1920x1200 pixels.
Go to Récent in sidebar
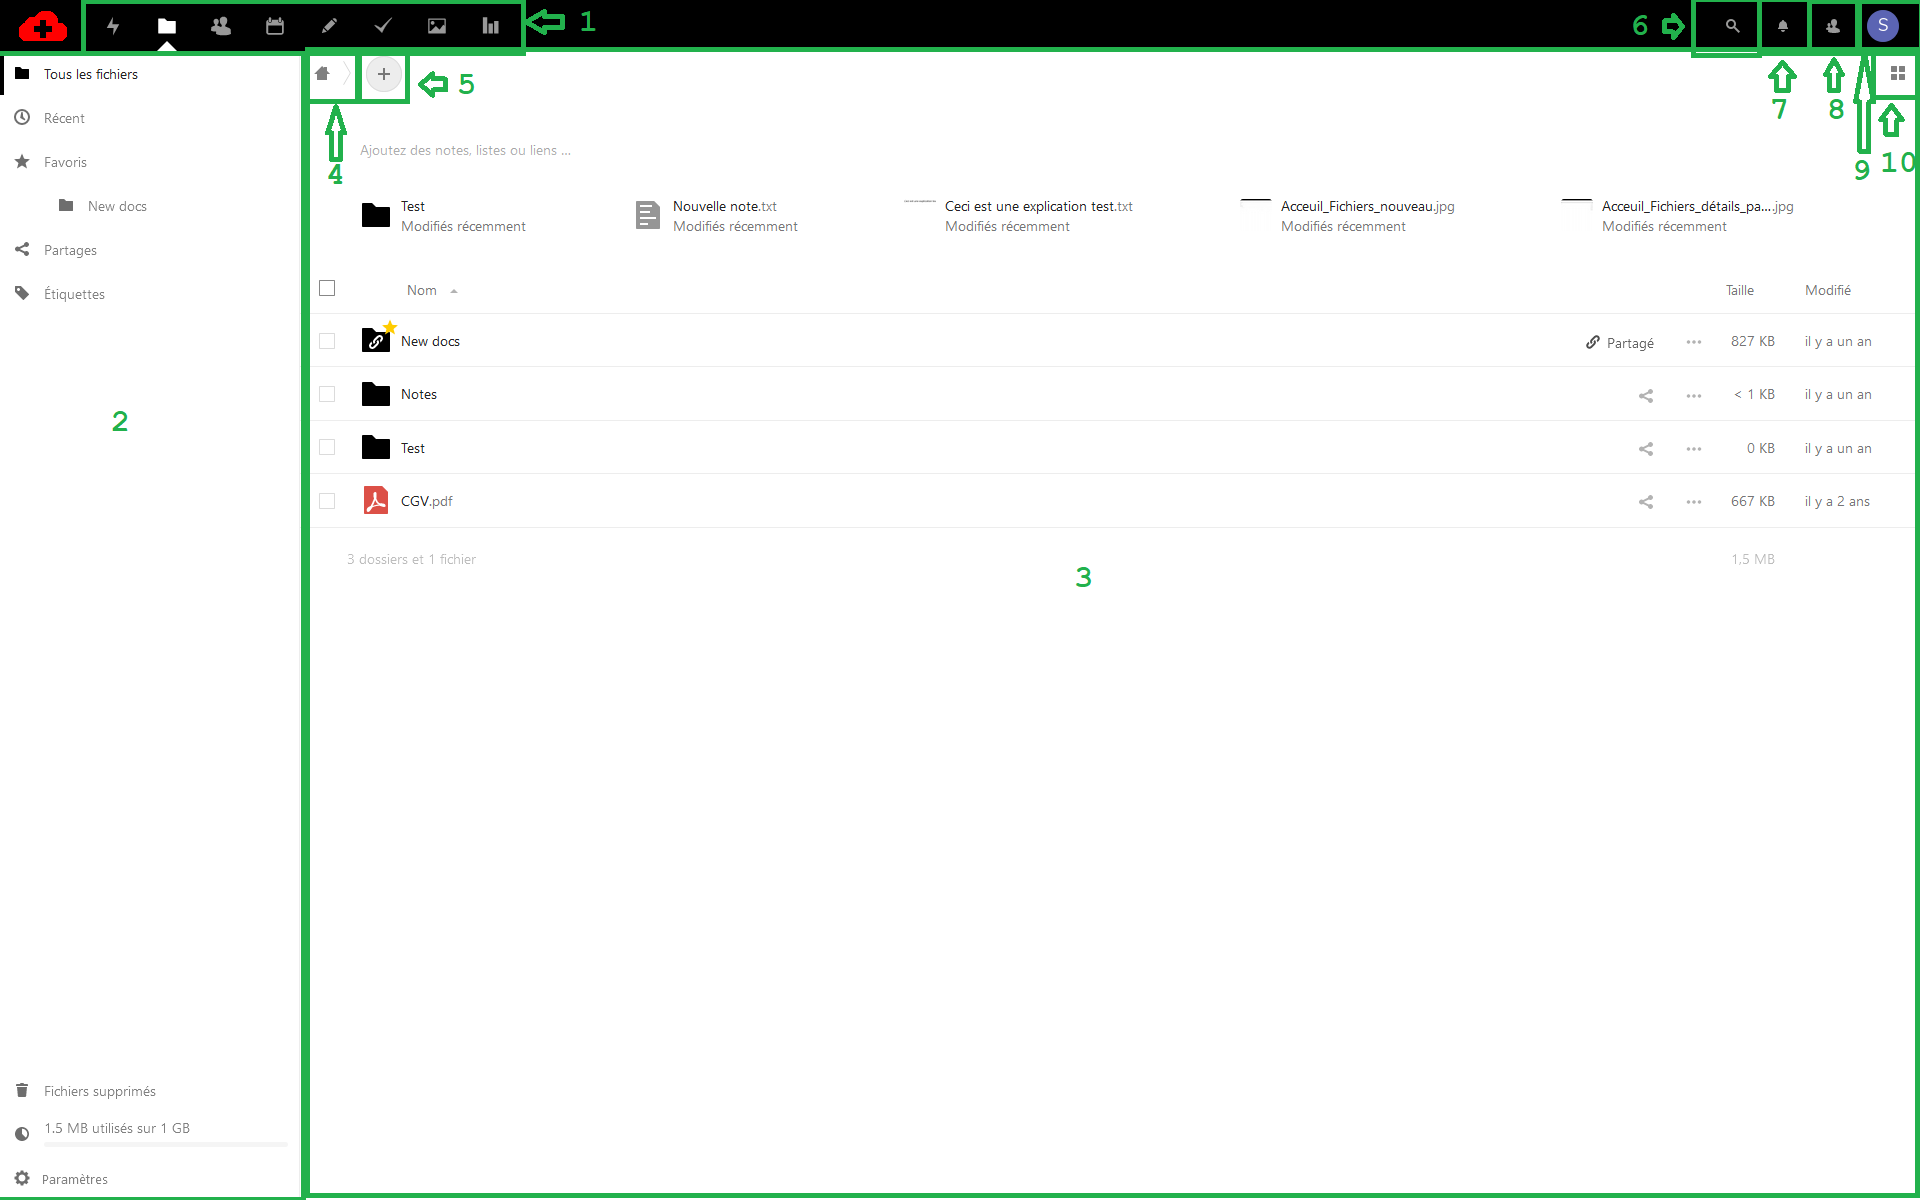64,118
